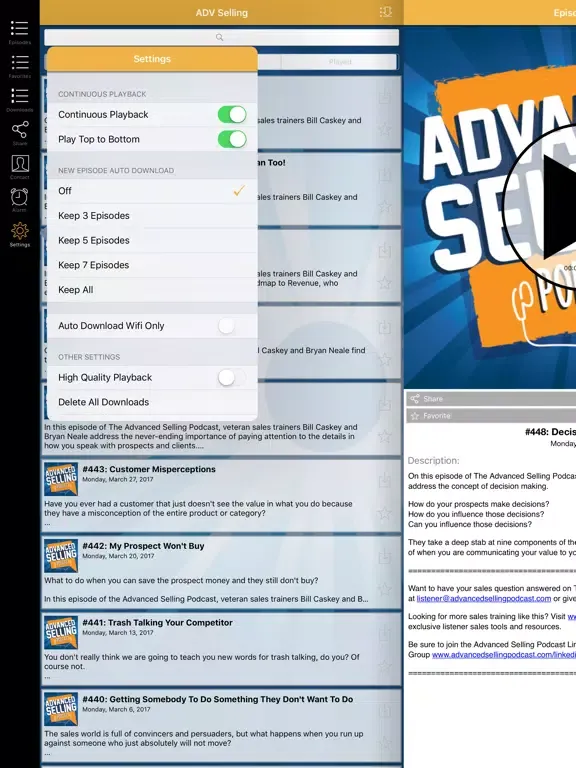Open episode #440: Getting Somebody To Do Something

221,725
